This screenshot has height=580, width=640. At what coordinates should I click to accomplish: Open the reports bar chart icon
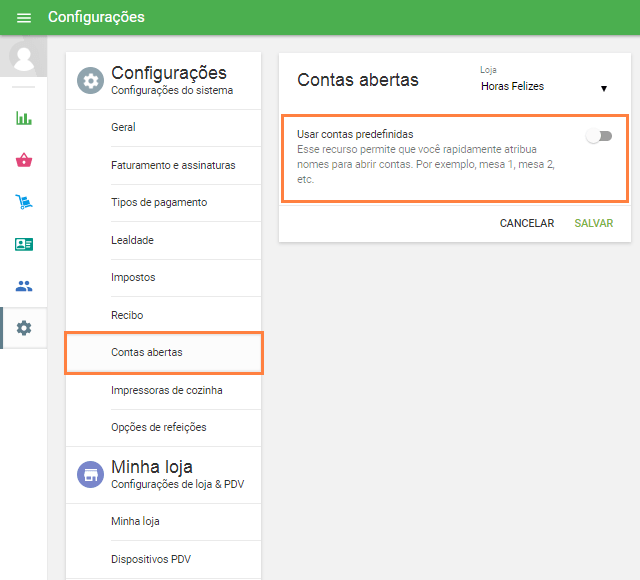click(x=24, y=118)
